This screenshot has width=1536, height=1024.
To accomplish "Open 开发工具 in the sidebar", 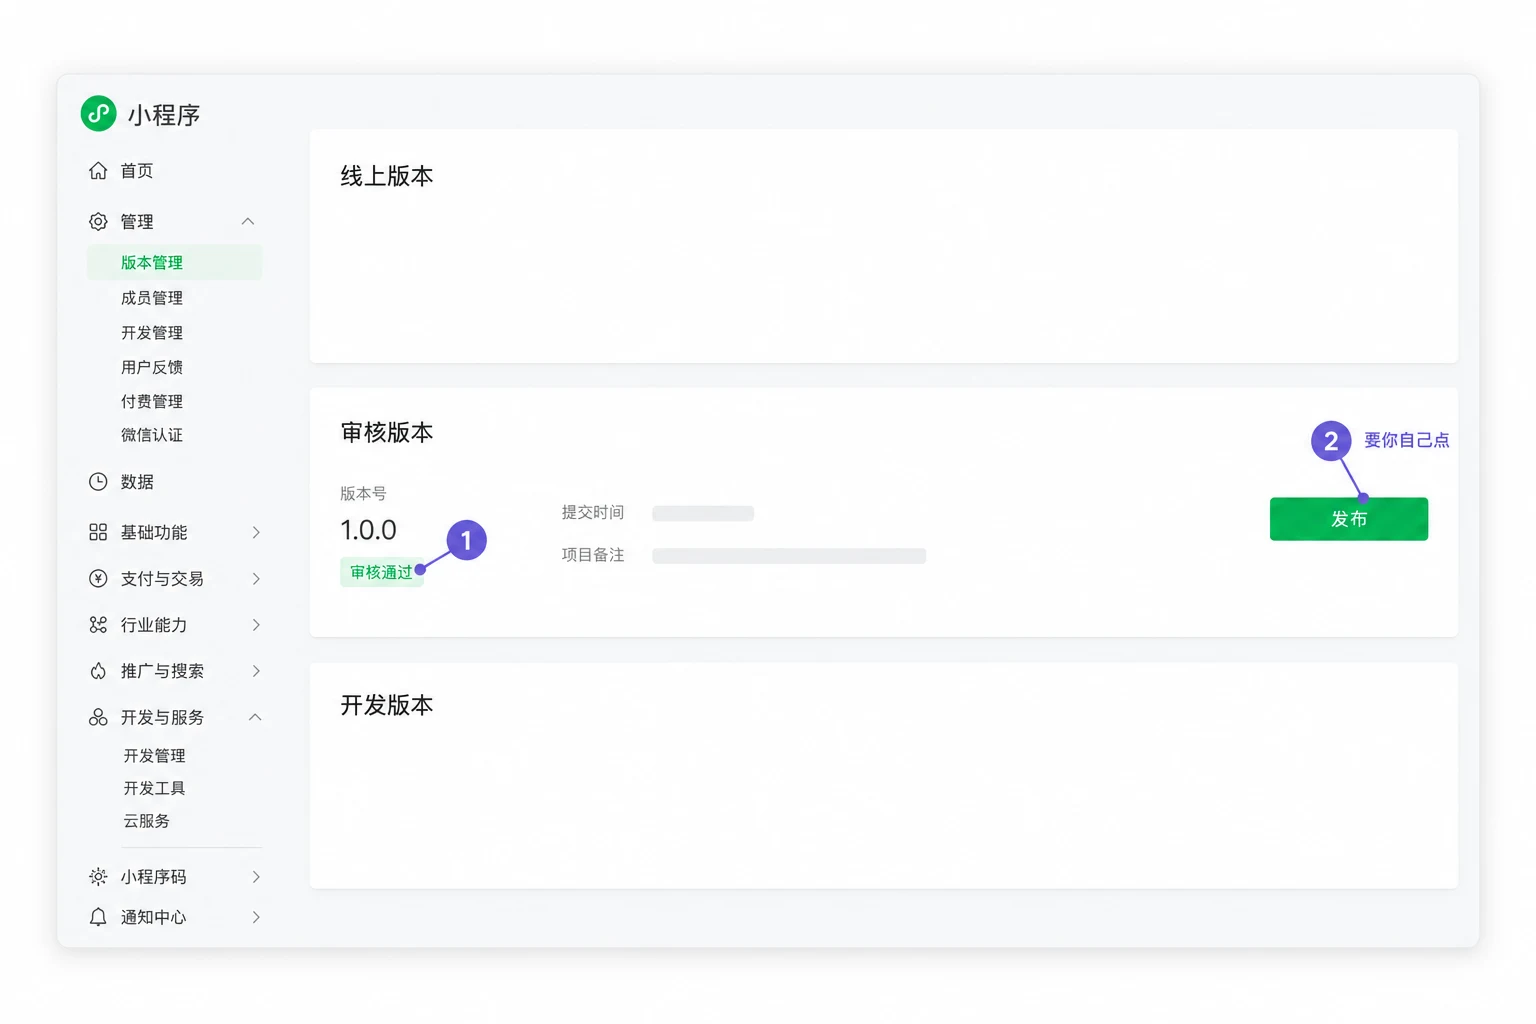I will pyautogui.click(x=154, y=788).
